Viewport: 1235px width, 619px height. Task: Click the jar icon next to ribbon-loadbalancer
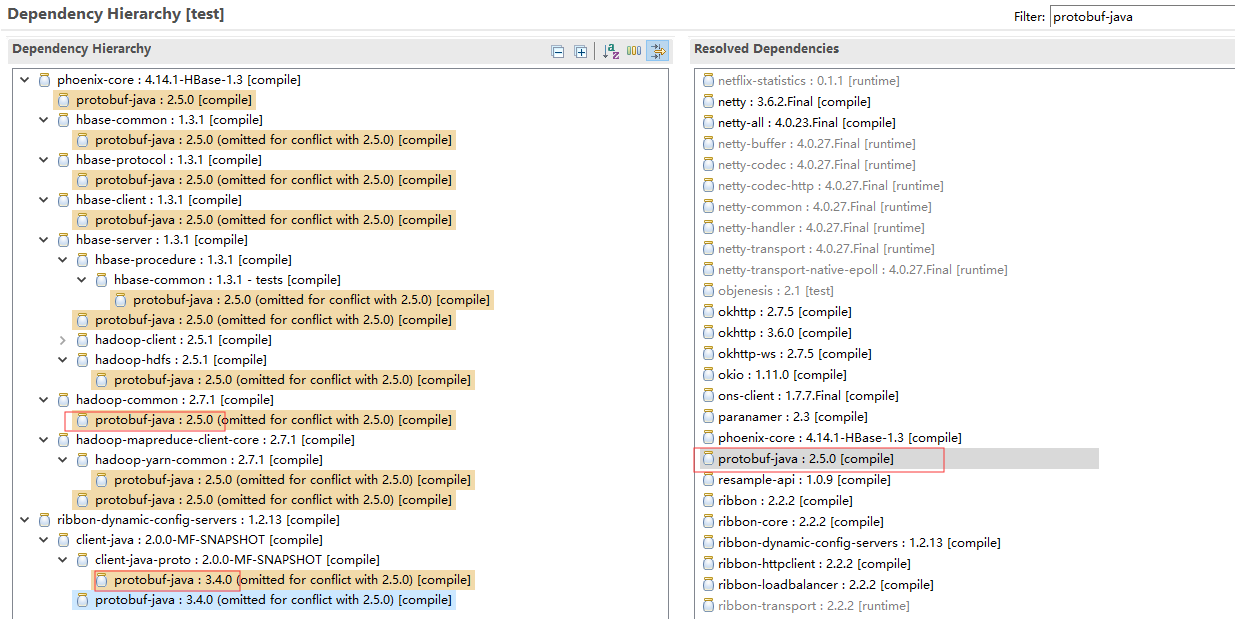click(x=708, y=585)
